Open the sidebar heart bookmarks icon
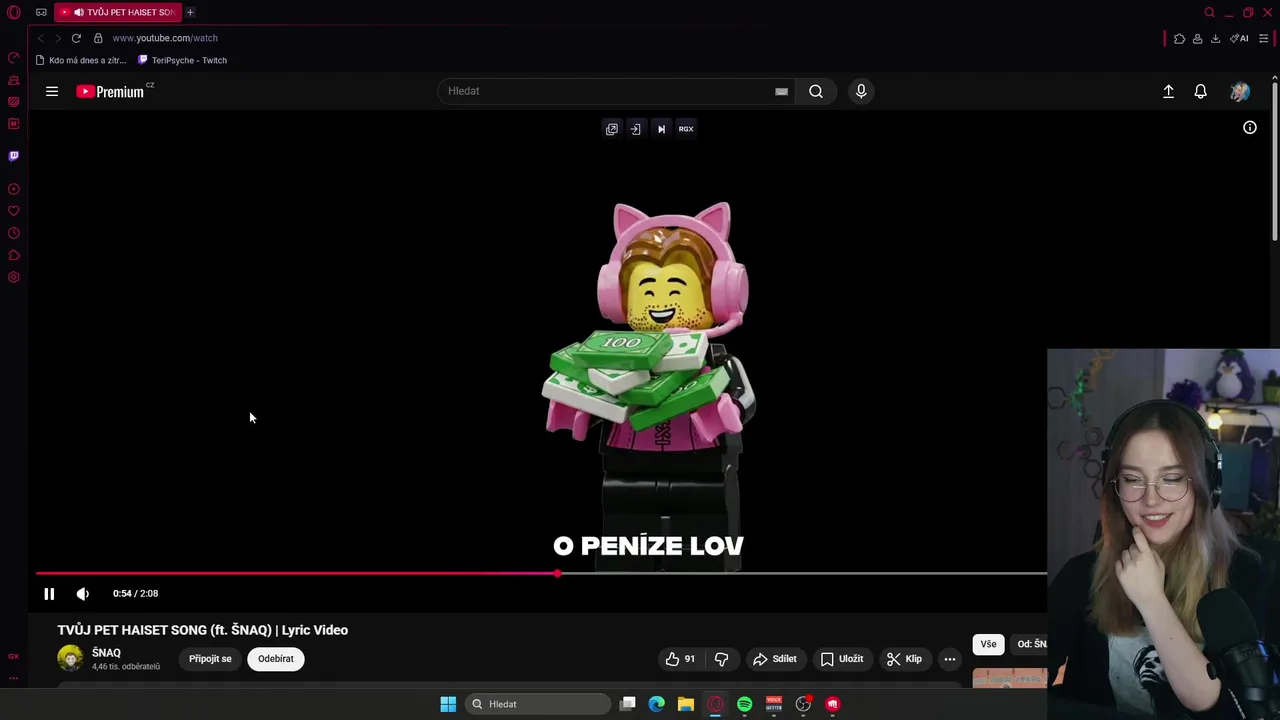The width and height of the screenshot is (1280, 720). click(x=14, y=211)
